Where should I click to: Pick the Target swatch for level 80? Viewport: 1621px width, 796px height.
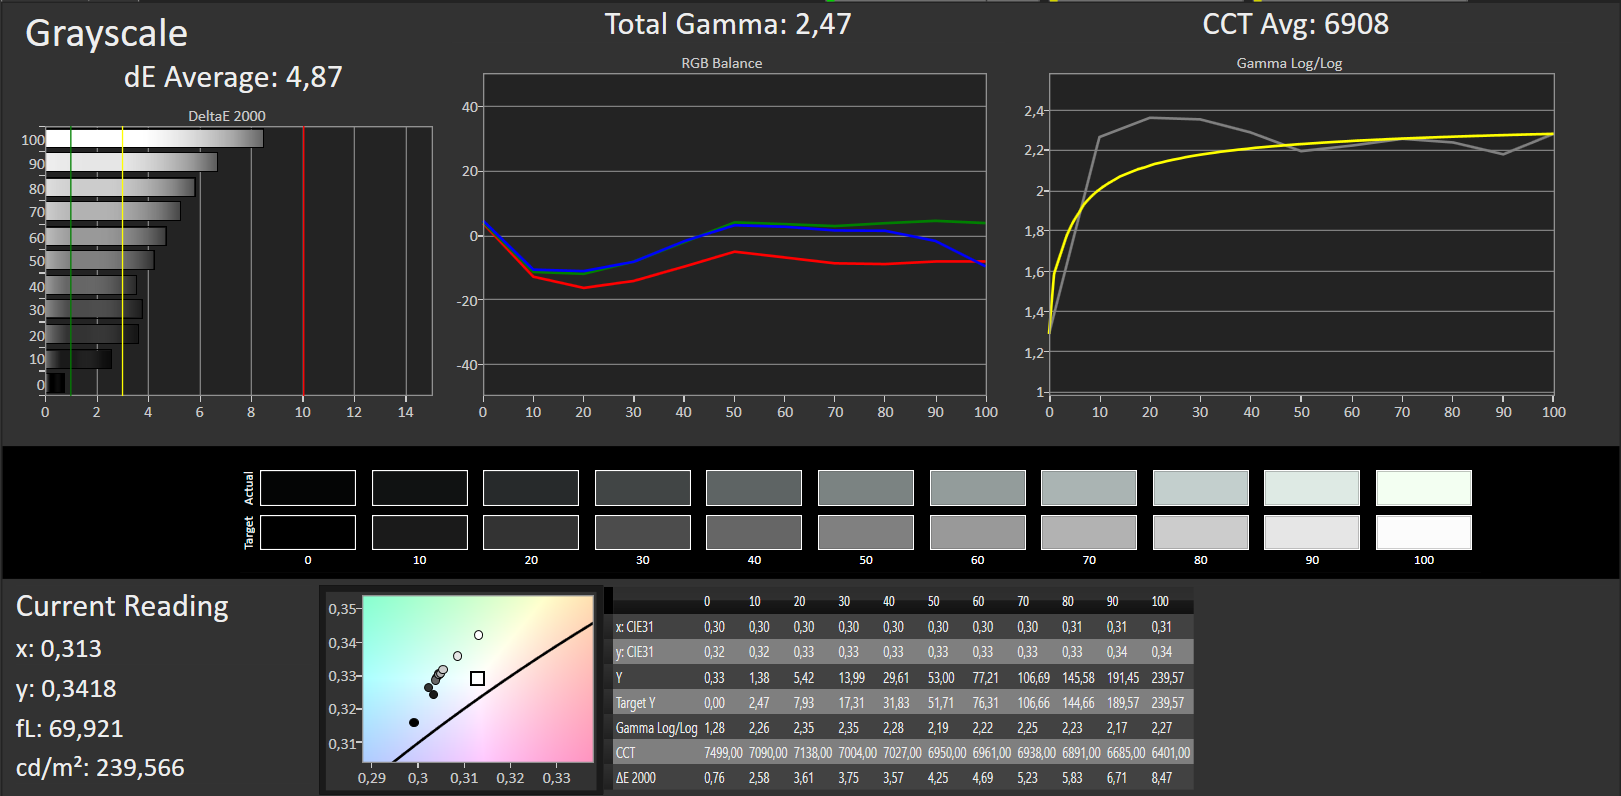point(1201,532)
